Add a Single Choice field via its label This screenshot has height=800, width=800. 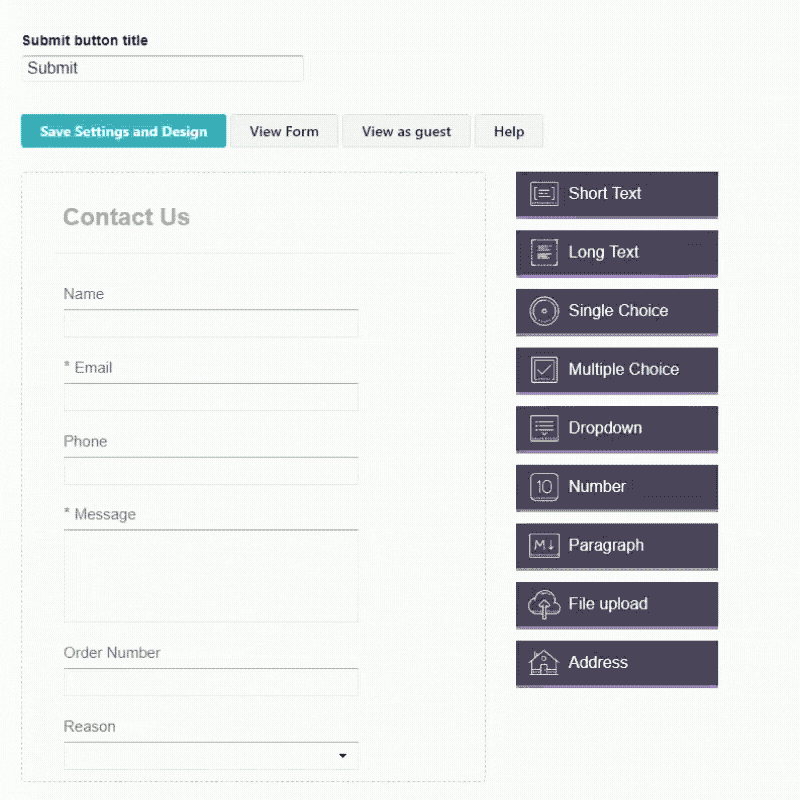618,311
